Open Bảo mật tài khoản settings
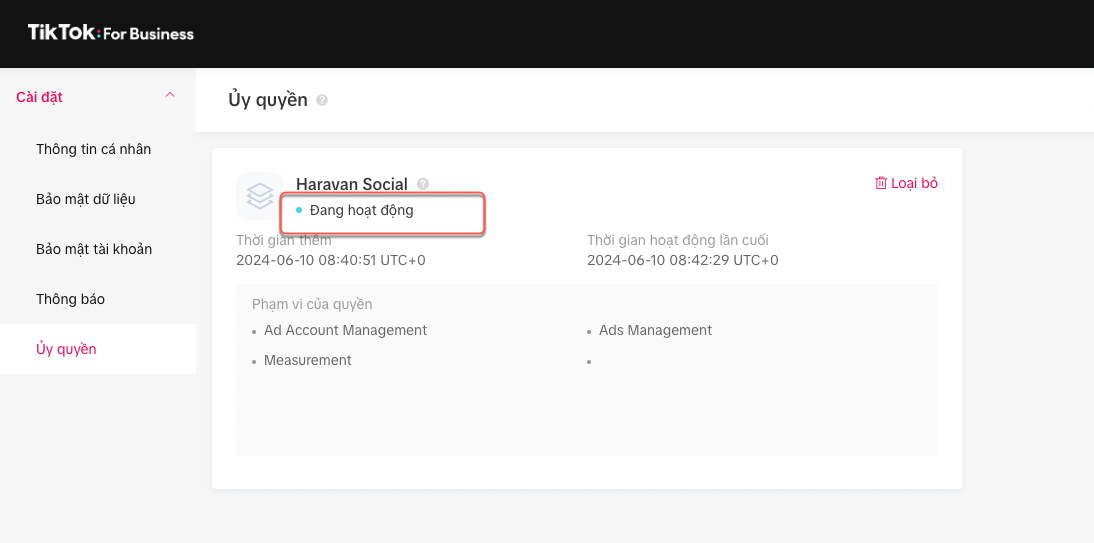 pyautogui.click(x=94, y=249)
